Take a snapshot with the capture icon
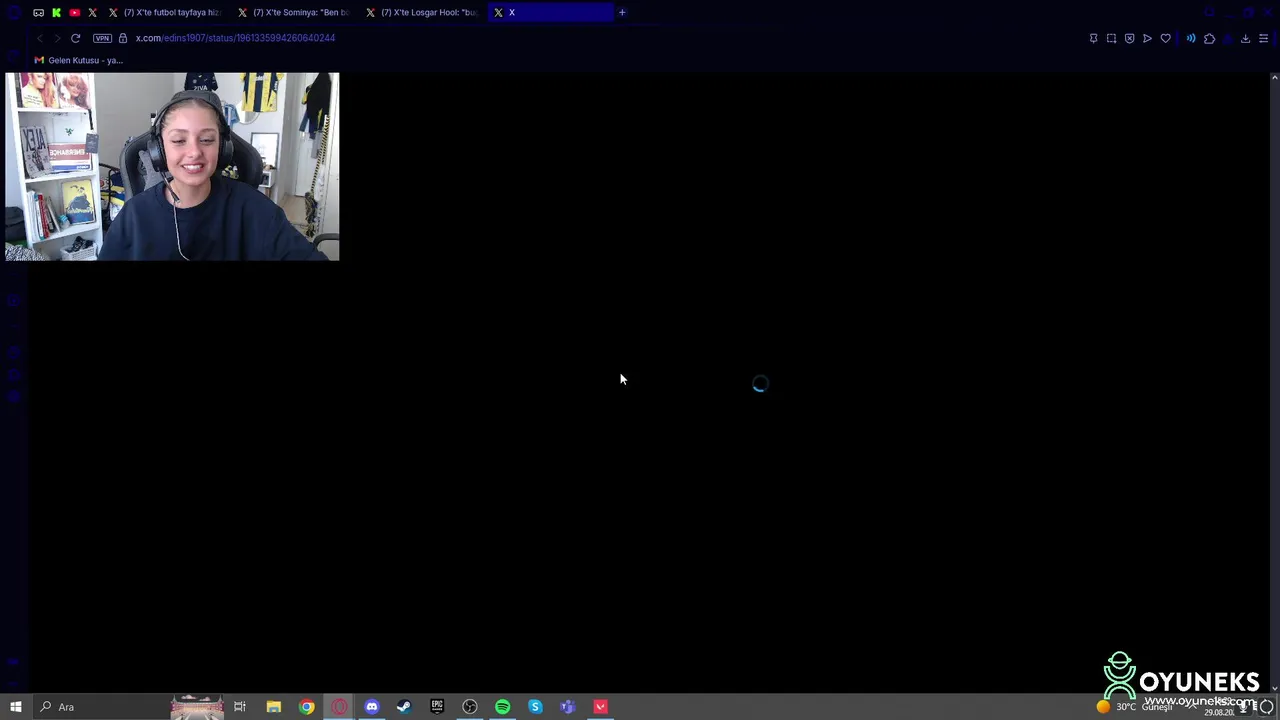 tap(1111, 38)
